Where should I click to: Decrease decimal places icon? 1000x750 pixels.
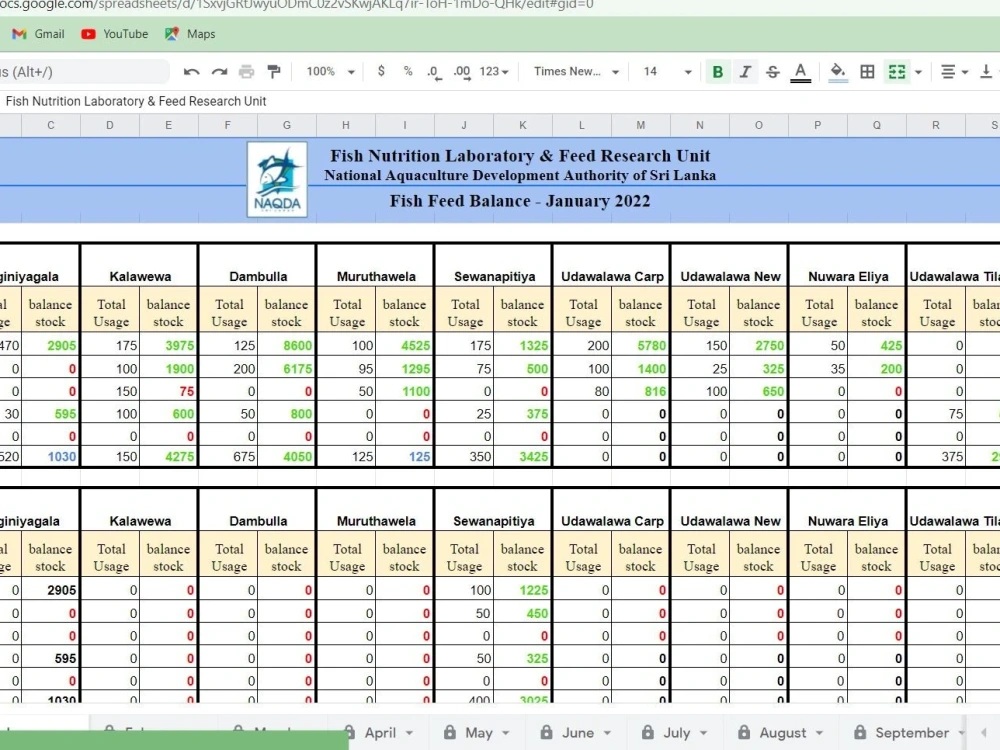click(434, 72)
